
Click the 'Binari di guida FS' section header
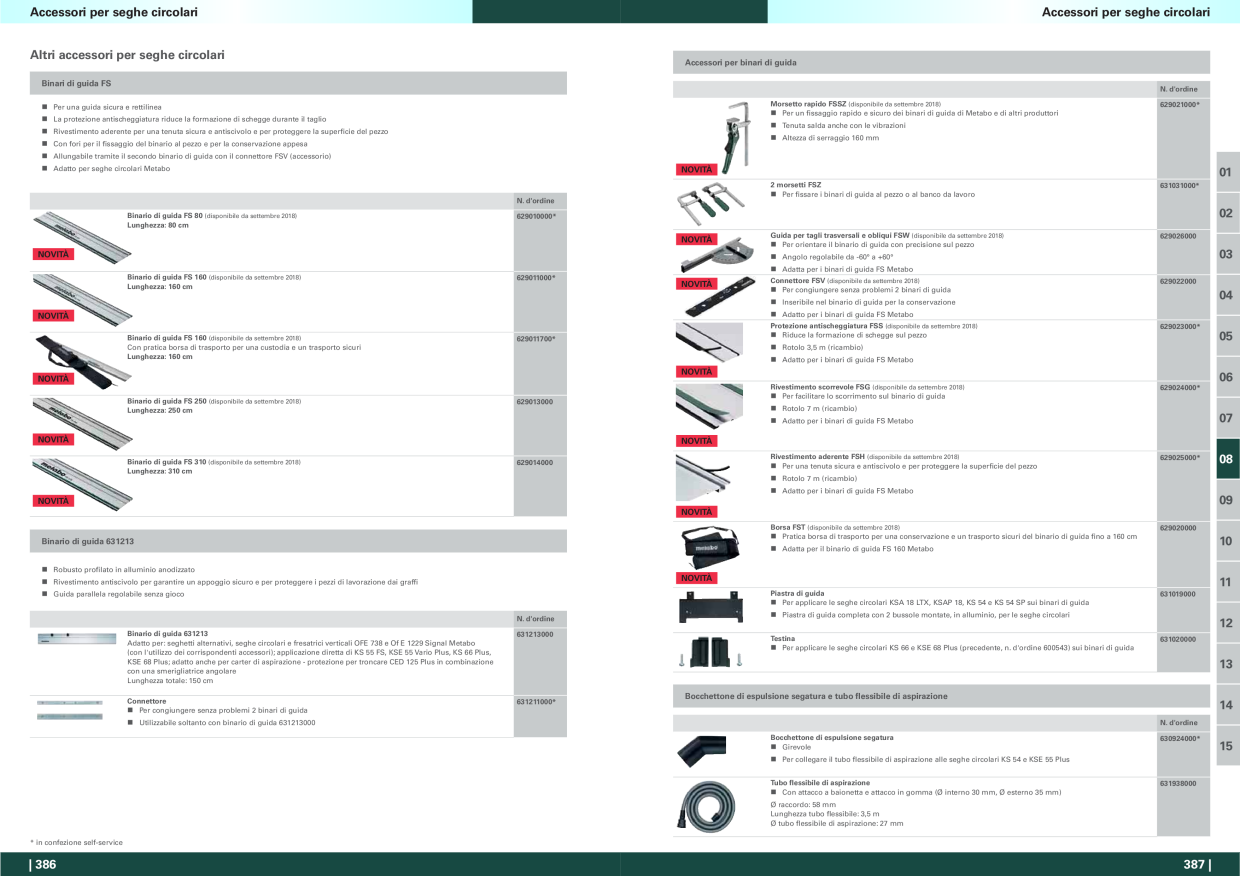tap(299, 83)
